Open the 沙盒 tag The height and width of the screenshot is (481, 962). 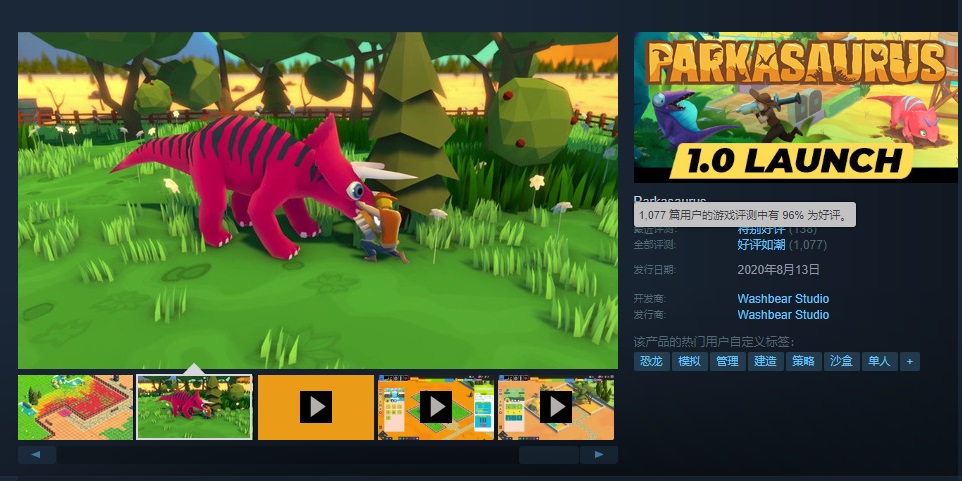click(x=841, y=361)
